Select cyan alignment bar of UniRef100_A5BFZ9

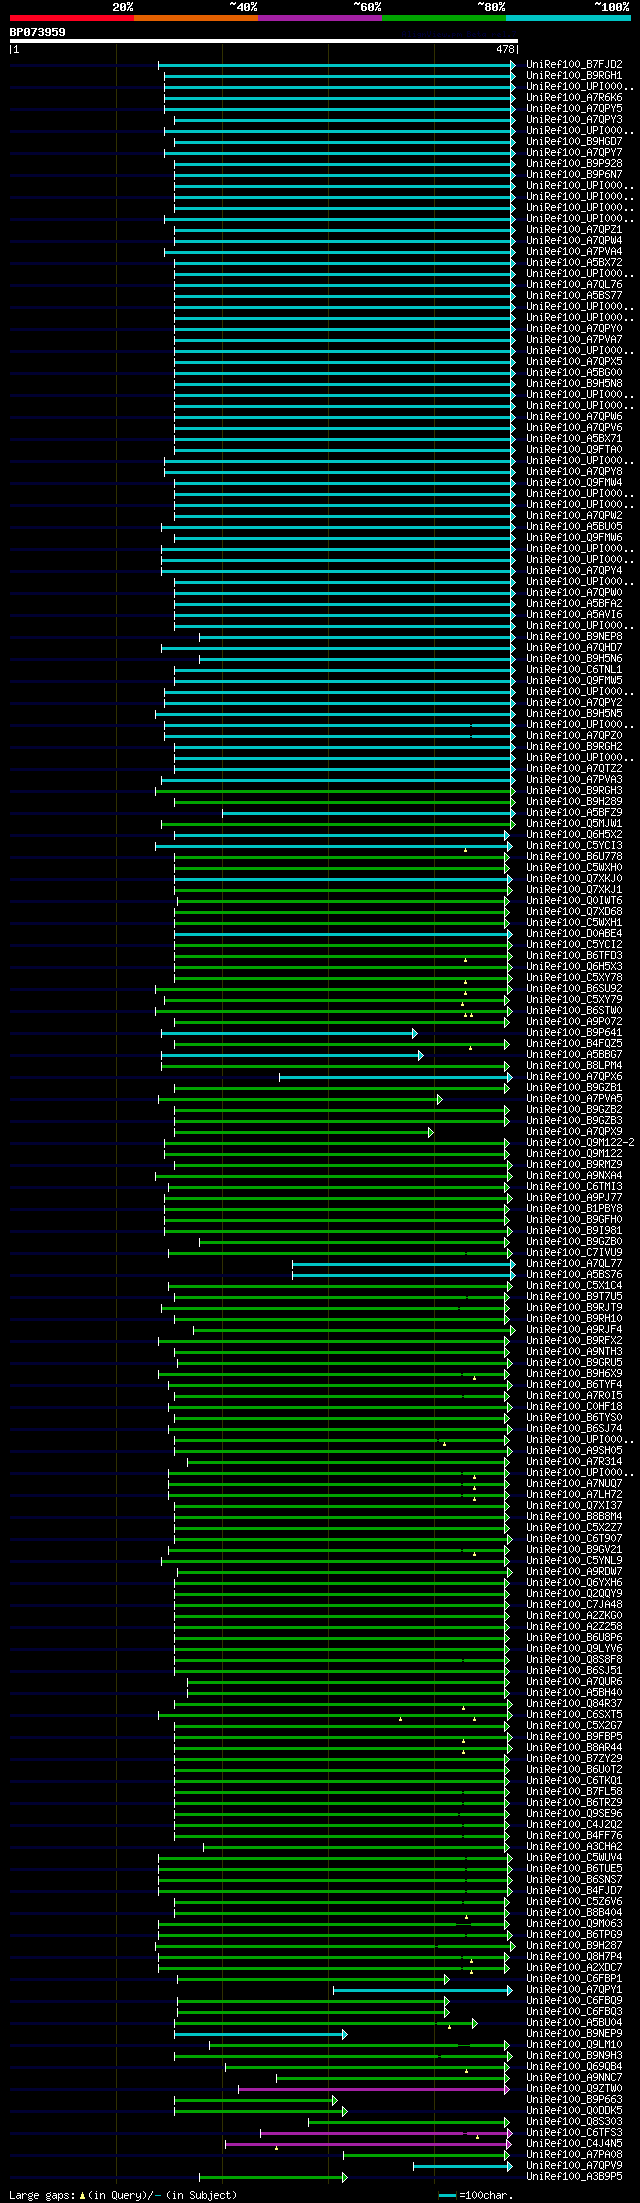tap(369, 813)
